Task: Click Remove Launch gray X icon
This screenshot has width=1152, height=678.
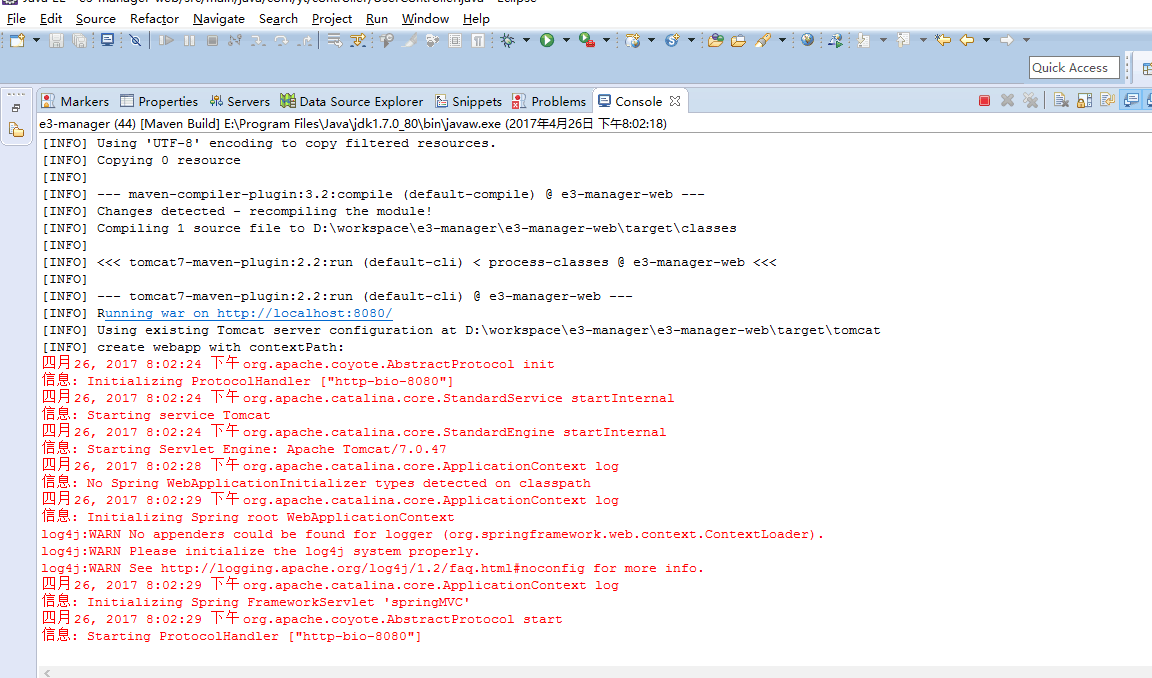Action: [x=1007, y=101]
